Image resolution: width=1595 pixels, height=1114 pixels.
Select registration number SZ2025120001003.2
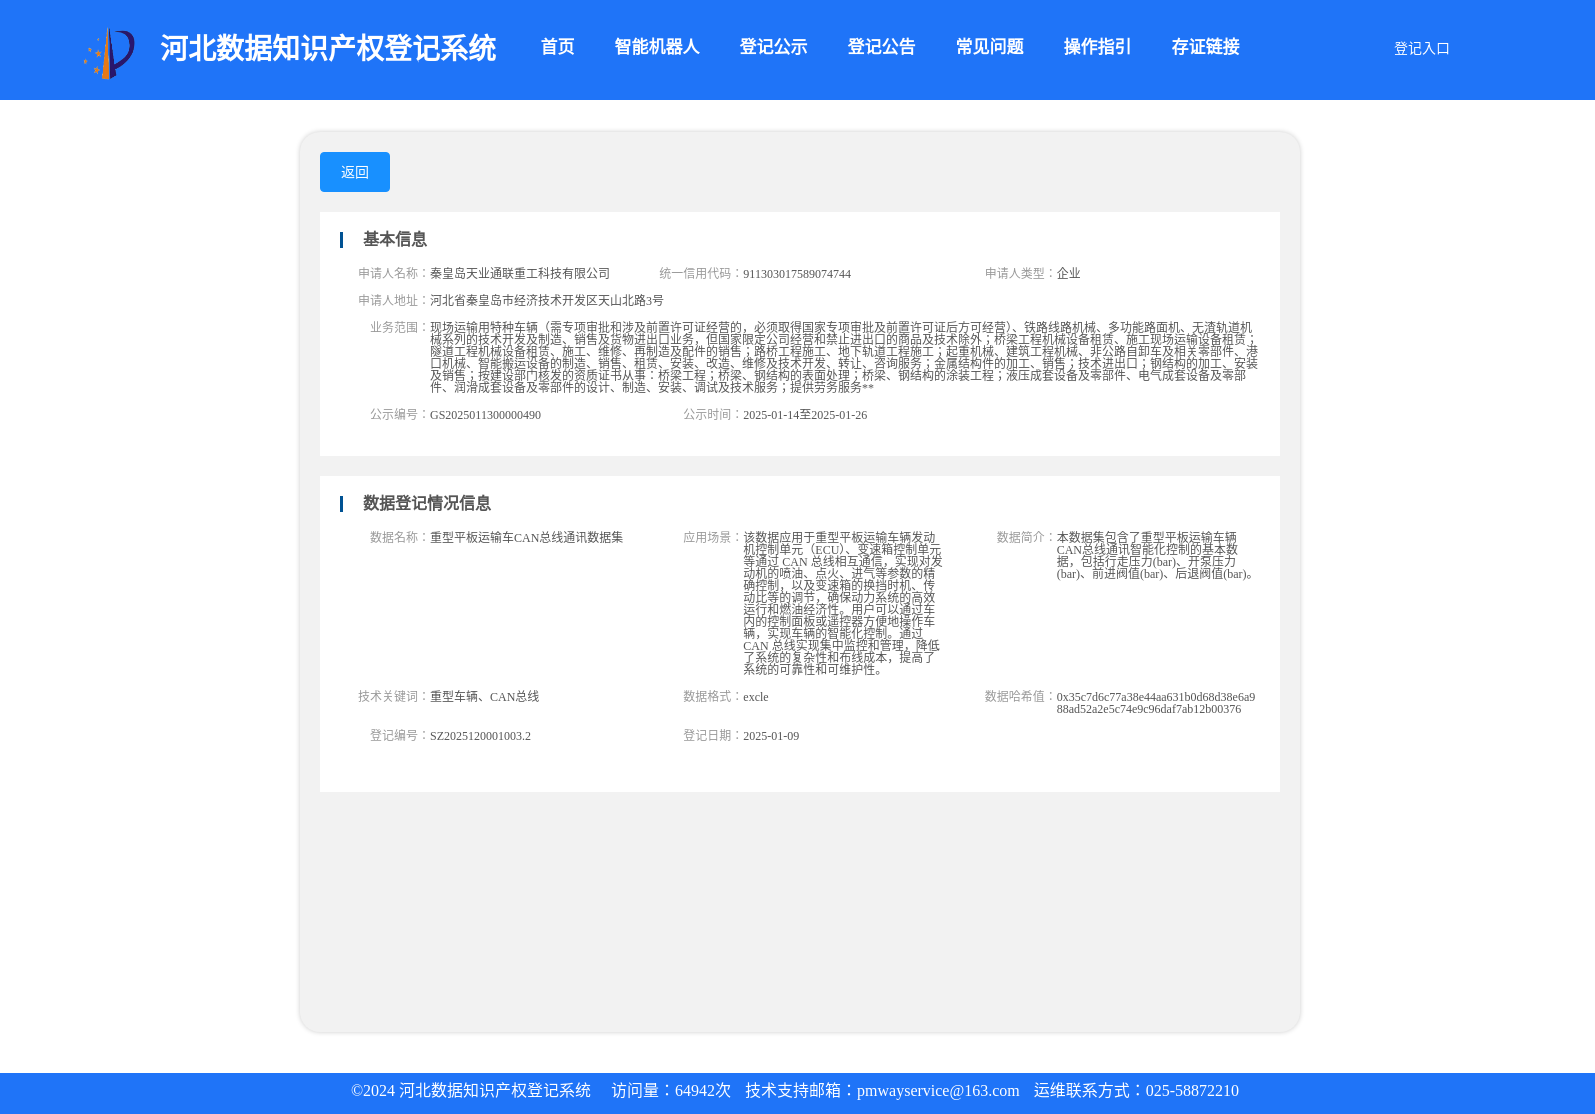(480, 736)
